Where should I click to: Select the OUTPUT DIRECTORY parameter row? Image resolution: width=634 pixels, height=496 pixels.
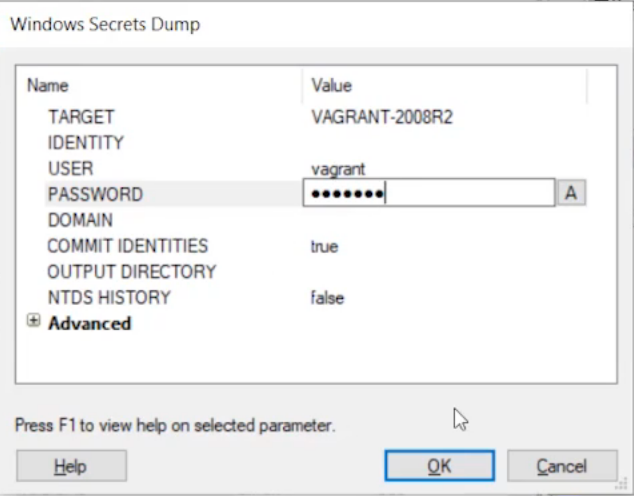(x=131, y=272)
